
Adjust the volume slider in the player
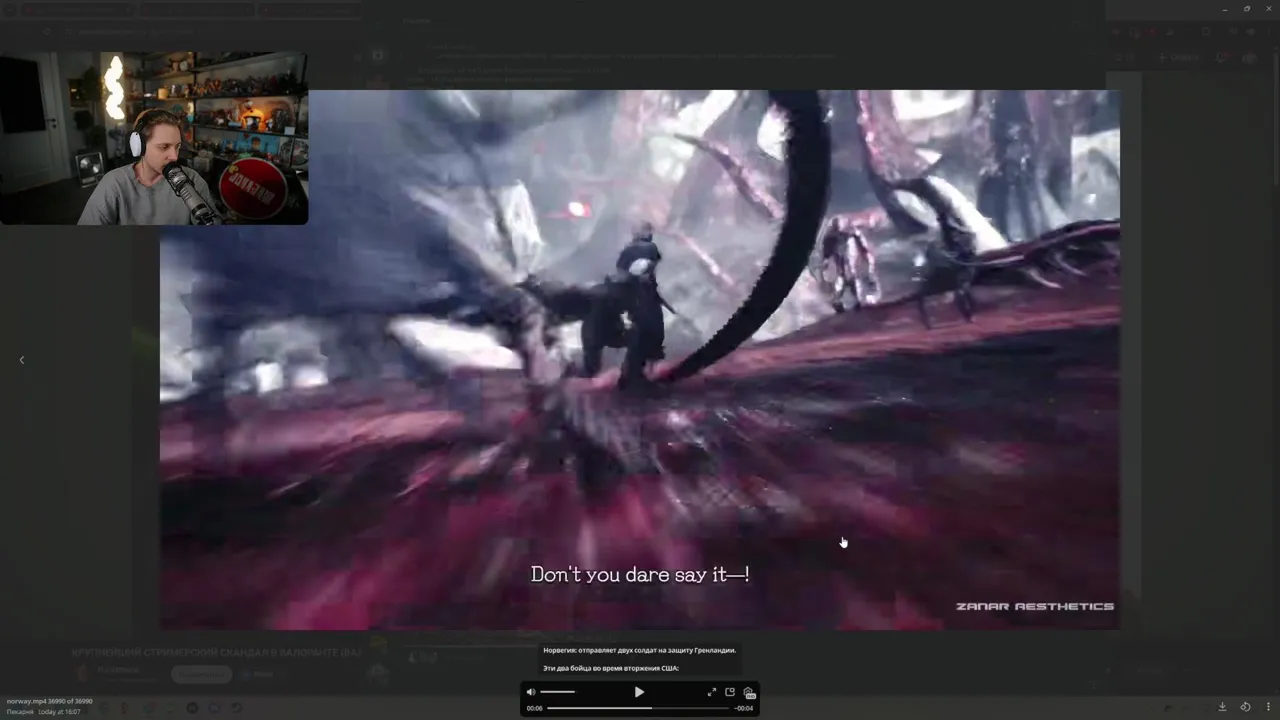[x=558, y=692]
